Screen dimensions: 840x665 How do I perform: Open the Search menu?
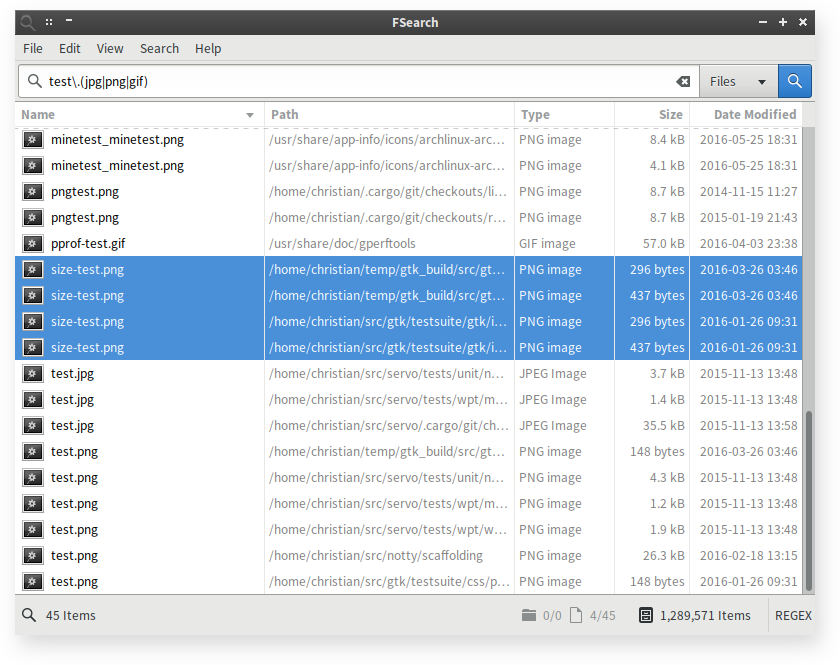point(159,49)
